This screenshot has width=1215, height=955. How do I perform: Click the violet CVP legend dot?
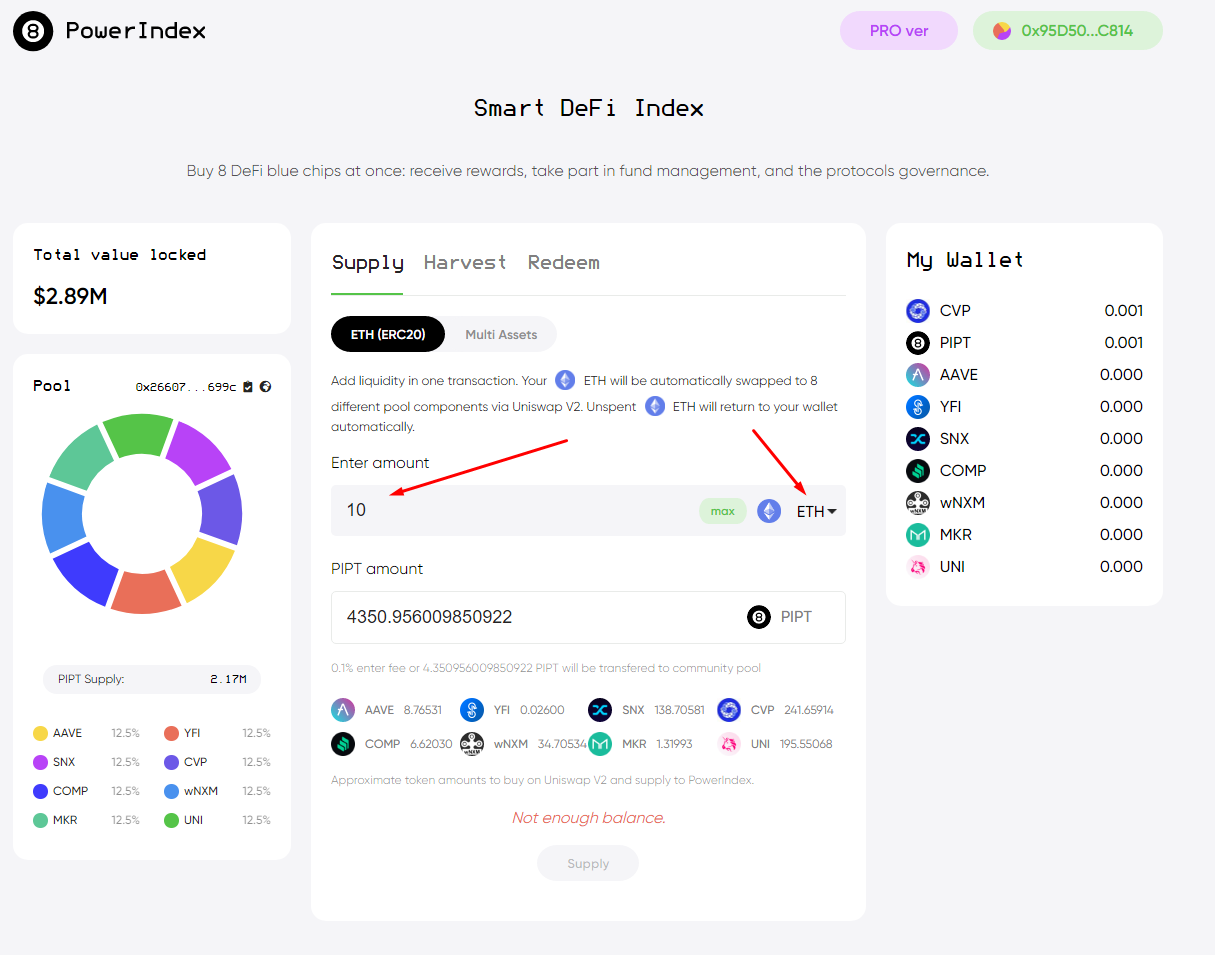pyautogui.click(x=171, y=762)
